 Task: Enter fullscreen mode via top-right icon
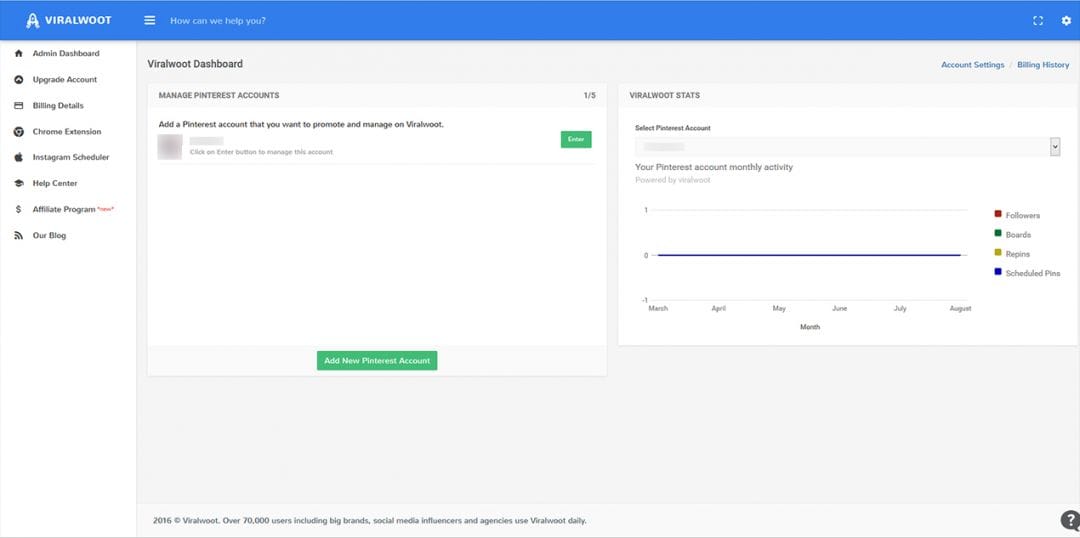[x=1038, y=20]
